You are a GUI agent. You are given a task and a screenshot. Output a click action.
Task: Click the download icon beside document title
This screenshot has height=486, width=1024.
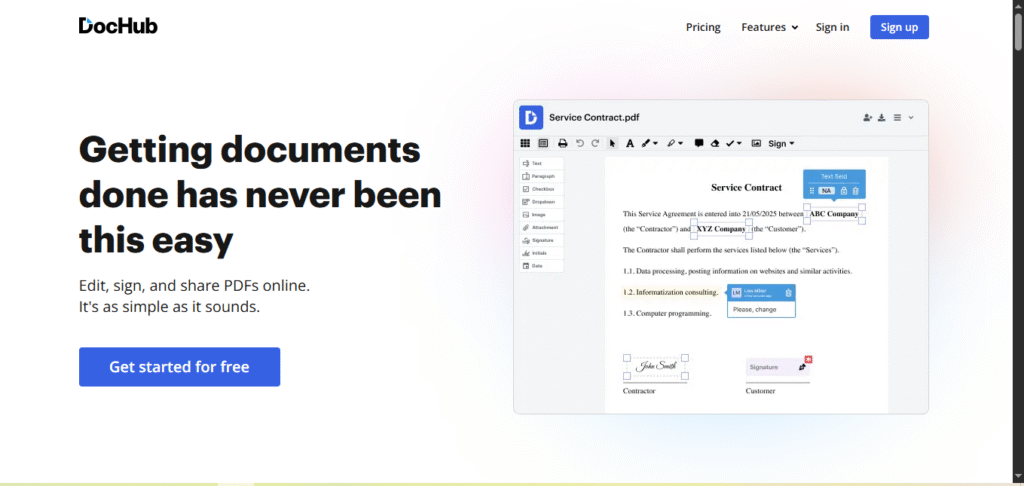tap(882, 118)
